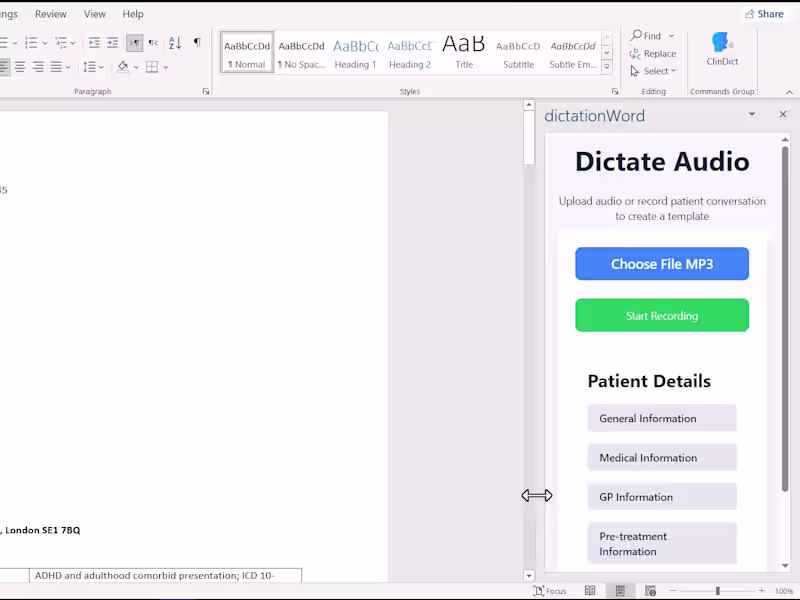The height and width of the screenshot is (600, 800).
Task: Click the Share button
Action: point(764,14)
